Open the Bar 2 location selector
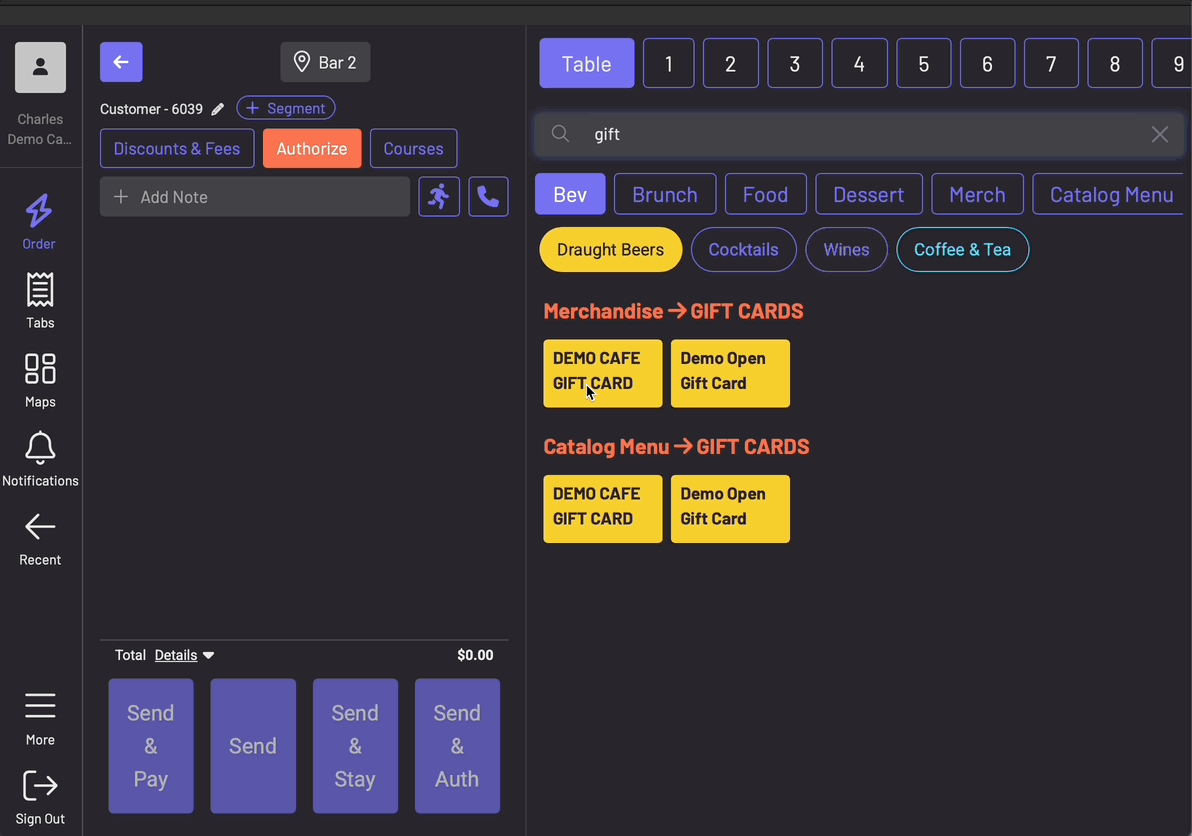The height and width of the screenshot is (836, 1192). coord(325,63)
